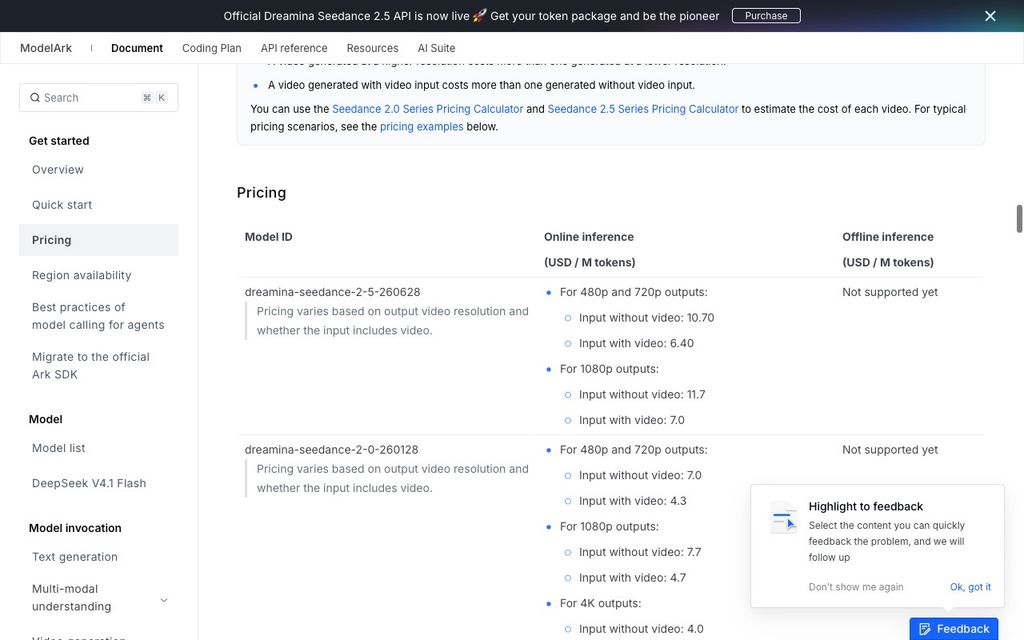1024x640 pixels.
Task: Open the Model list page
Action: (x=59, y=448)
